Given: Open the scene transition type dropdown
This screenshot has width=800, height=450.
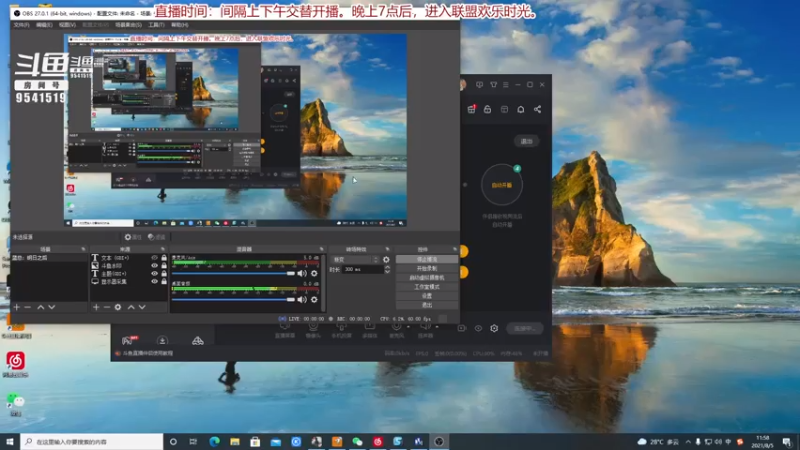Looking at the screenshot, I should pos(356,260).
